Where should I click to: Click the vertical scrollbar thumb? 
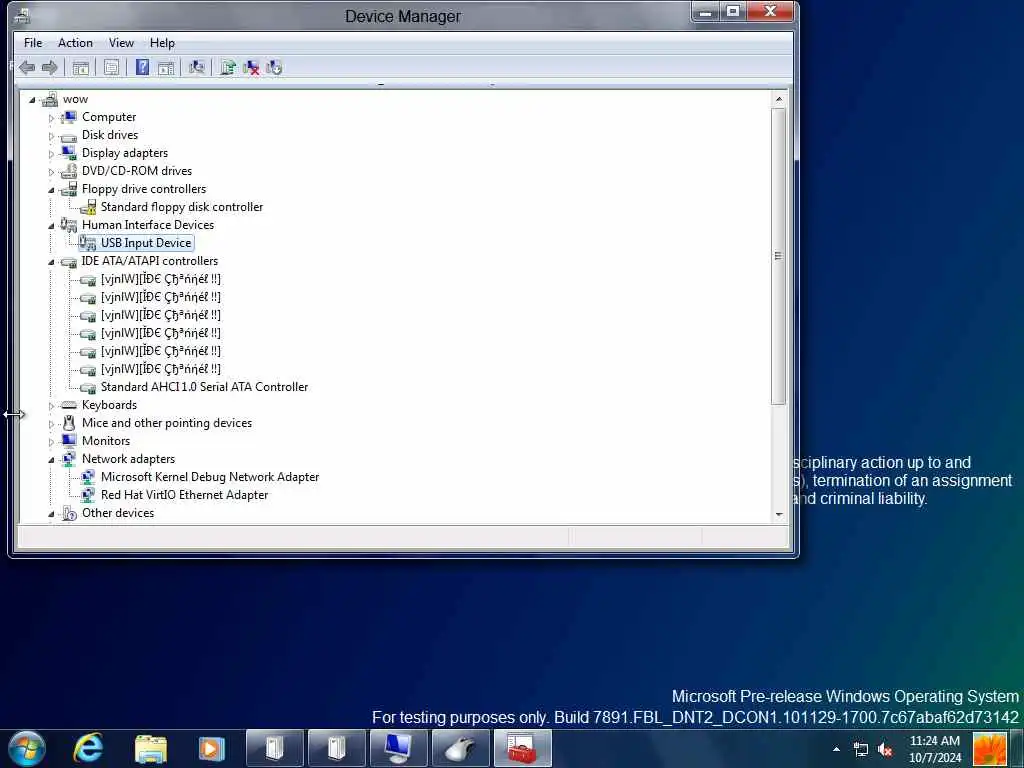[x=778, y=256]
